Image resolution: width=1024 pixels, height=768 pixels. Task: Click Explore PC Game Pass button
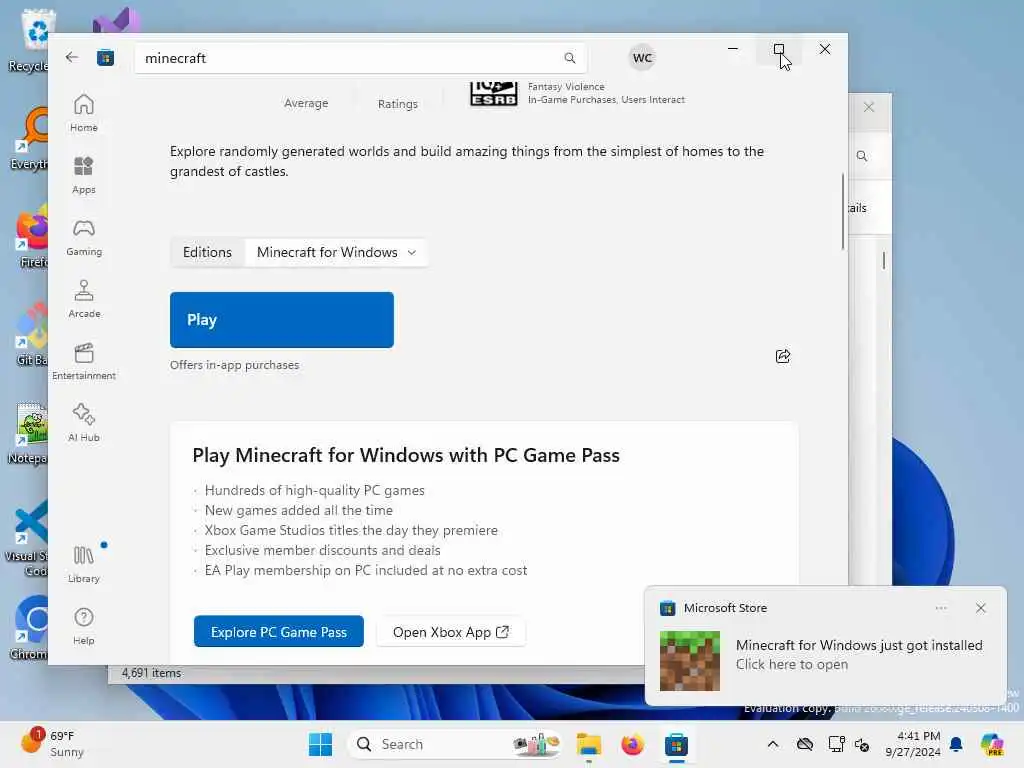[x=278, y=632]
